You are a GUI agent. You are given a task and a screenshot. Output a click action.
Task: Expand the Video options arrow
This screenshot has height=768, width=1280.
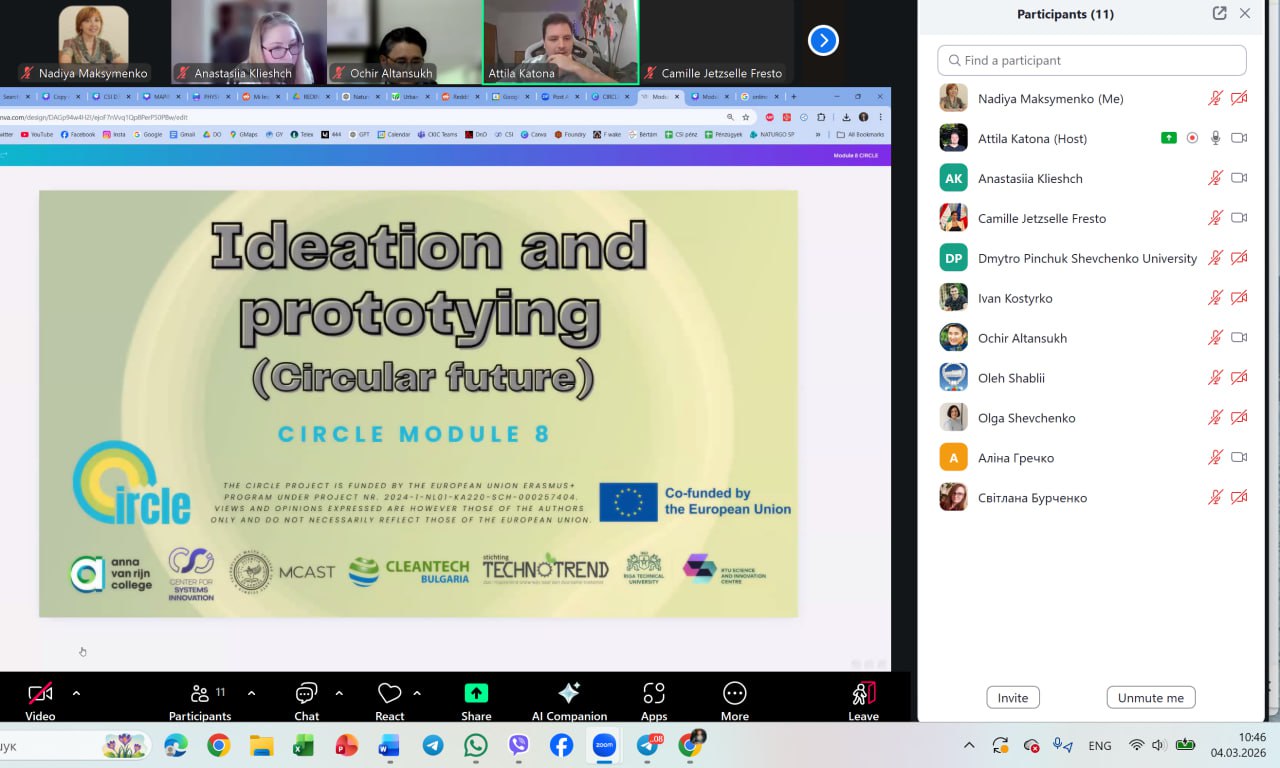76,693
